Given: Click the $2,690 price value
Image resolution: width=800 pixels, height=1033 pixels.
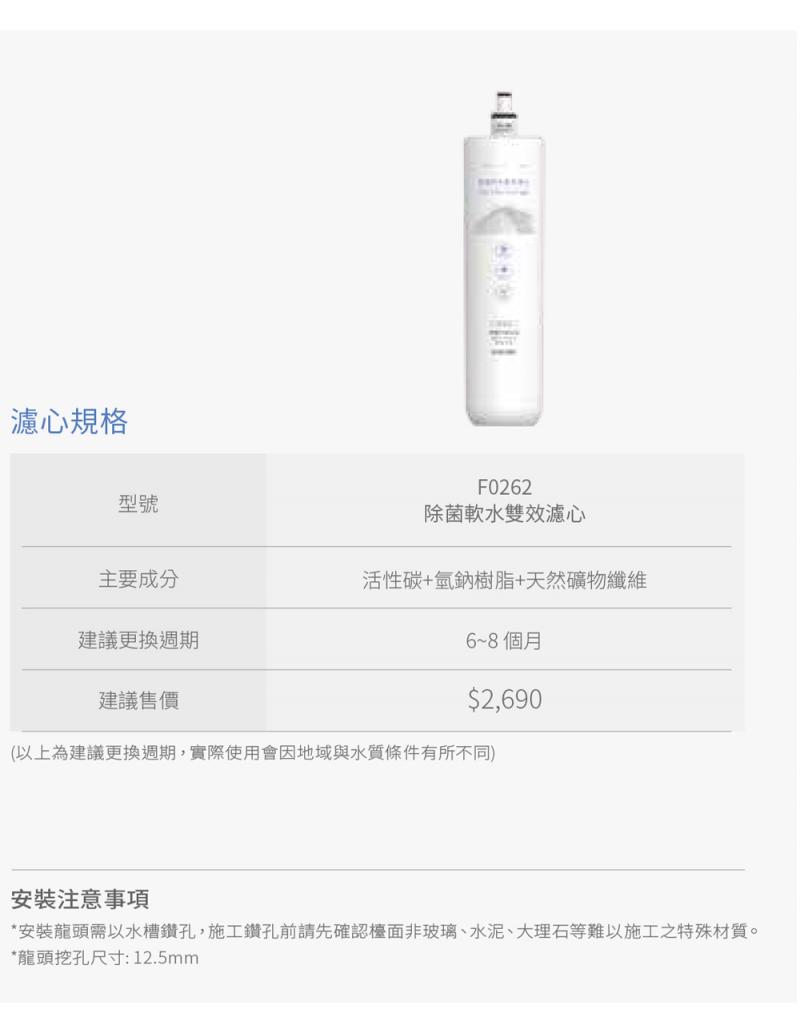Looking at the screenshot, I should click(x=505, y=699).
